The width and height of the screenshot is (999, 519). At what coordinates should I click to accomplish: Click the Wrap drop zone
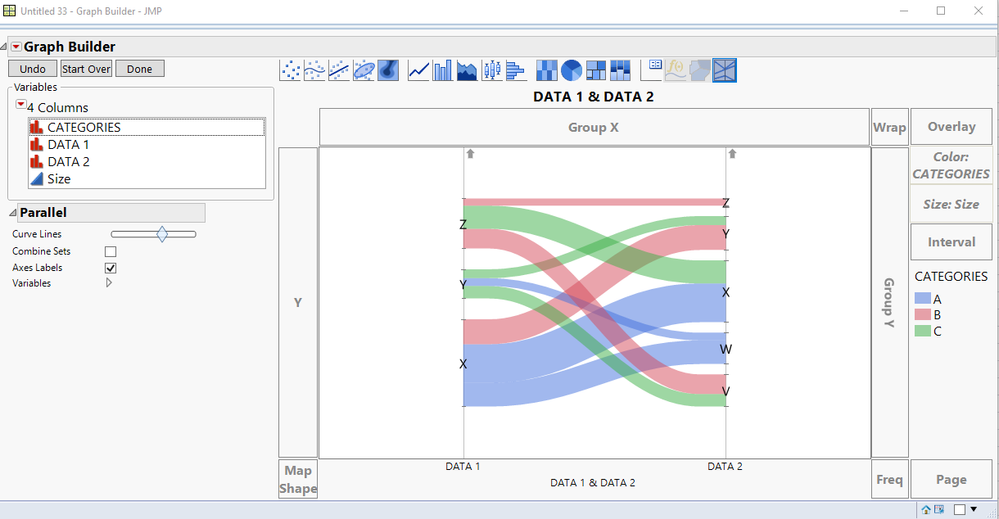click(x=889, y=127)
